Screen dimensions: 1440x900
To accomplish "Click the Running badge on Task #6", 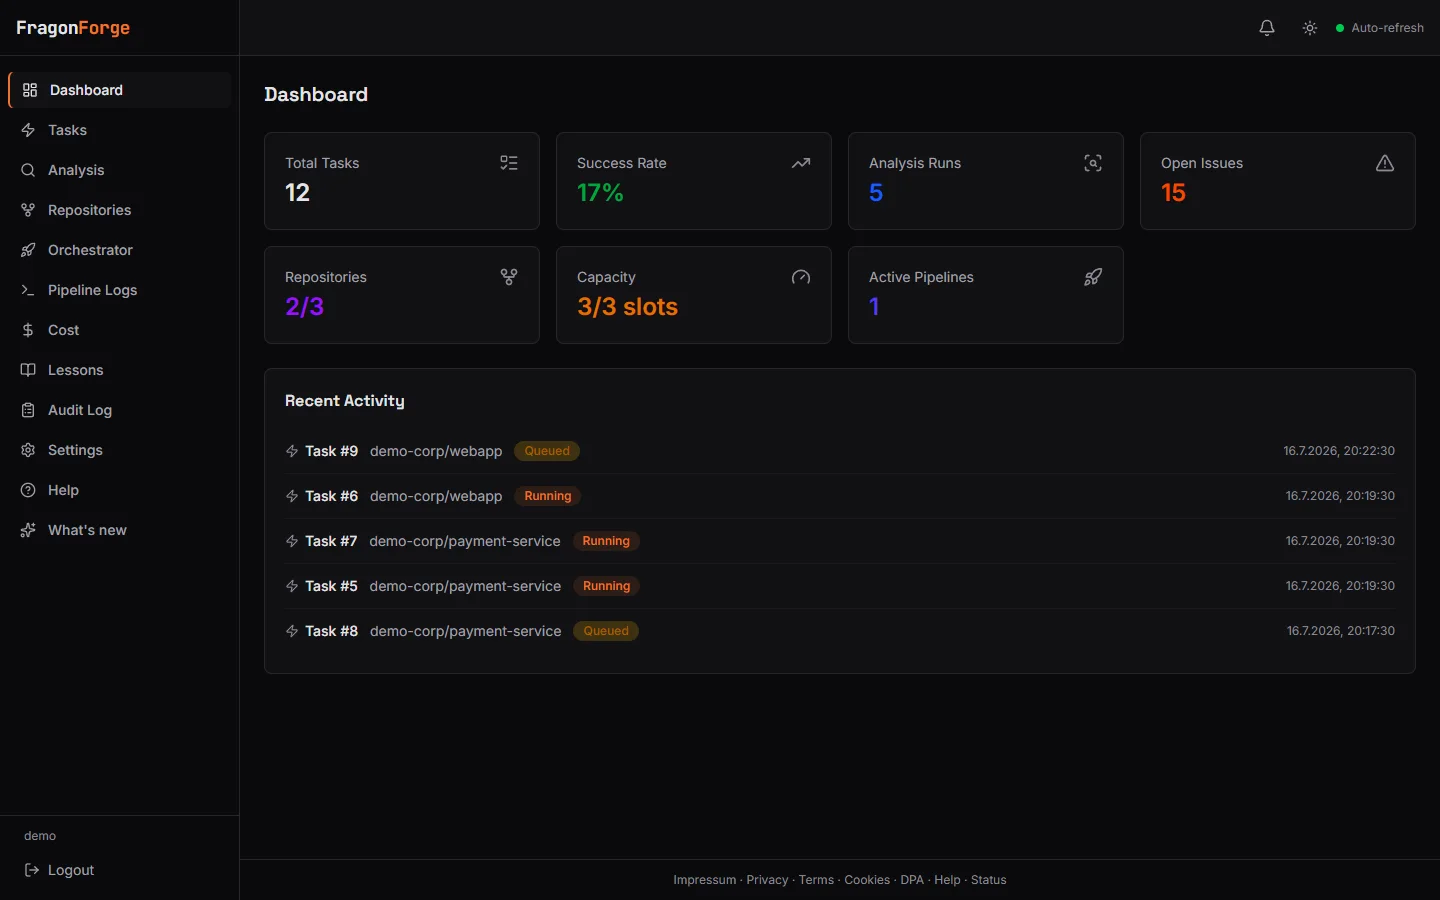I will click(x=548, y=496).
